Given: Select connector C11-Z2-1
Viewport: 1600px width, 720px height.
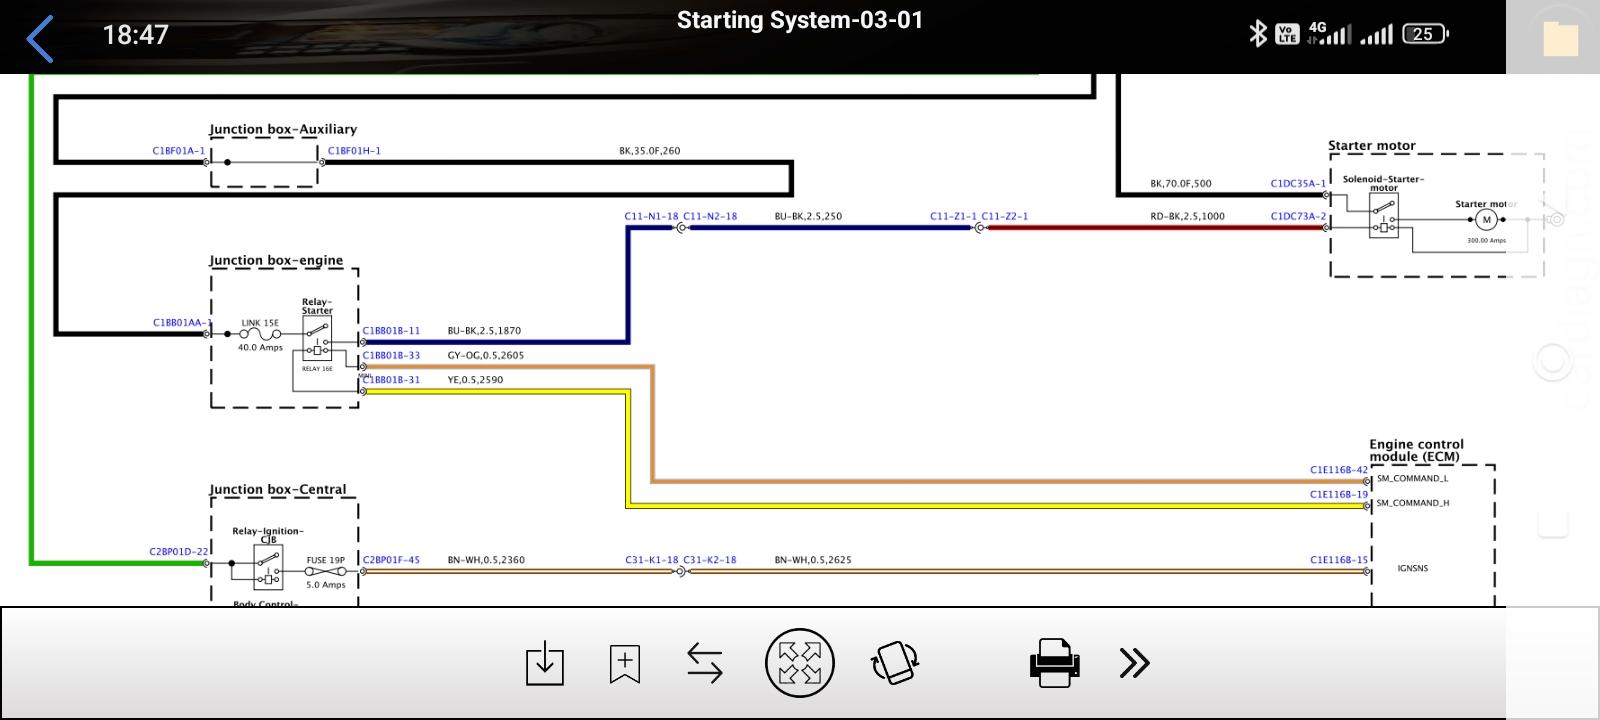Looking at the screenshot, I should pyautogui.click(x=1004, y=217).
